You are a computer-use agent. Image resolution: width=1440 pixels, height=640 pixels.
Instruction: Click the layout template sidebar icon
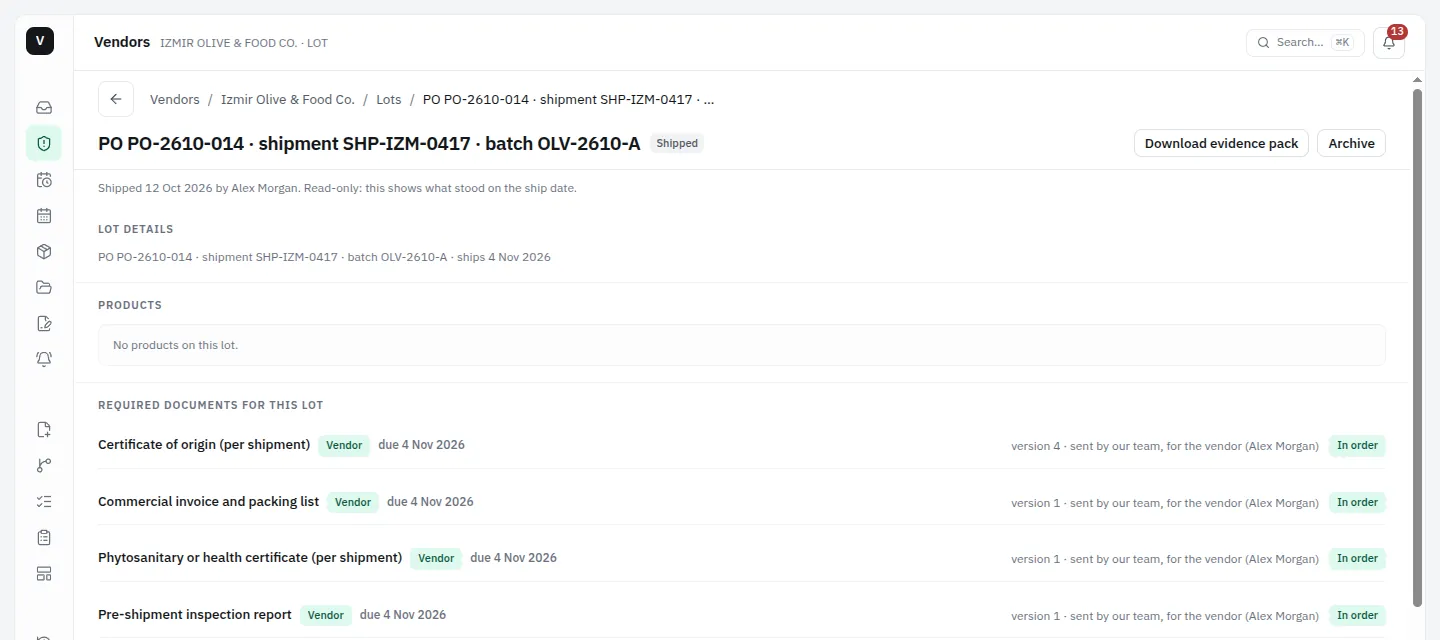[x=44, y=573]
